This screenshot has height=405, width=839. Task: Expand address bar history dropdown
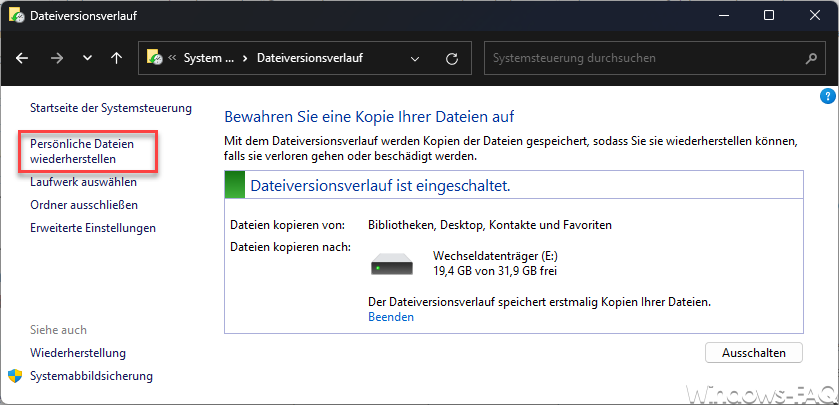[x=415, y=58]
